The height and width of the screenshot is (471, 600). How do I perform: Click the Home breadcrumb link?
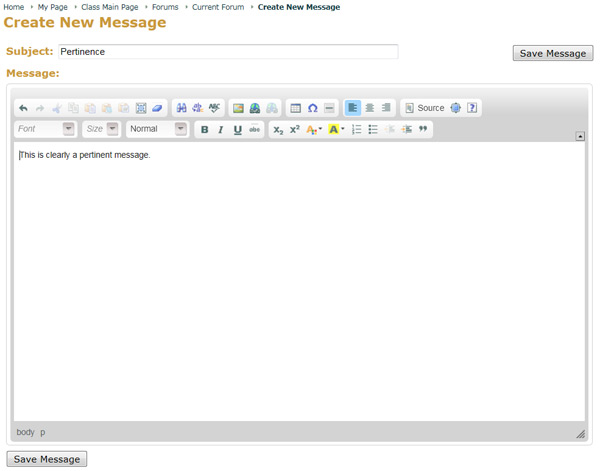[x=14, y=7]
